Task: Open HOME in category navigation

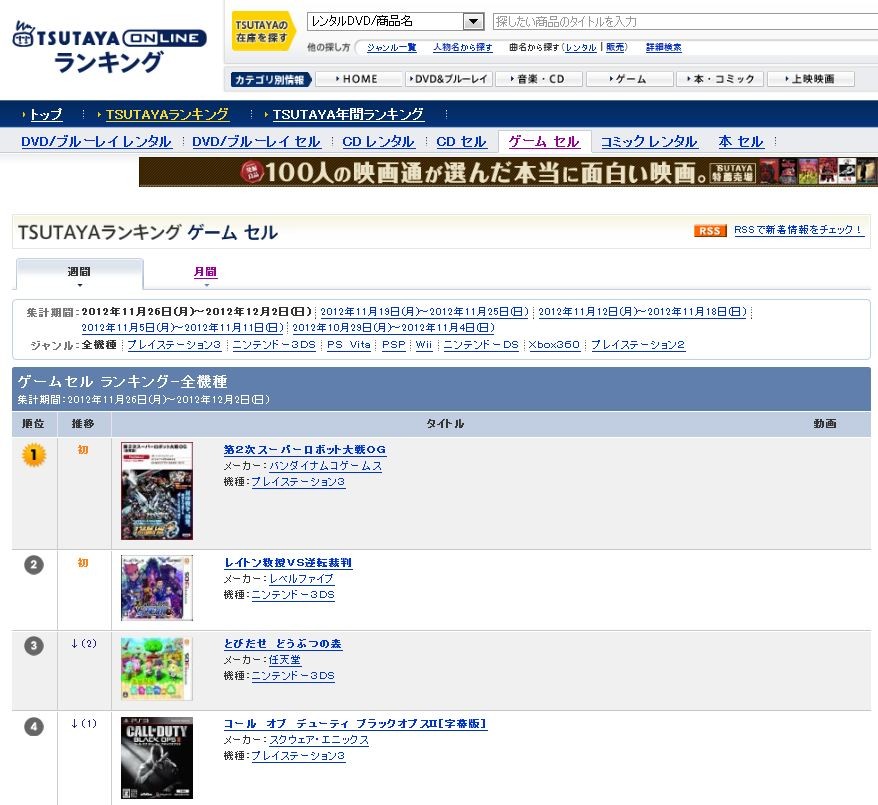Action: click(359, 79)
